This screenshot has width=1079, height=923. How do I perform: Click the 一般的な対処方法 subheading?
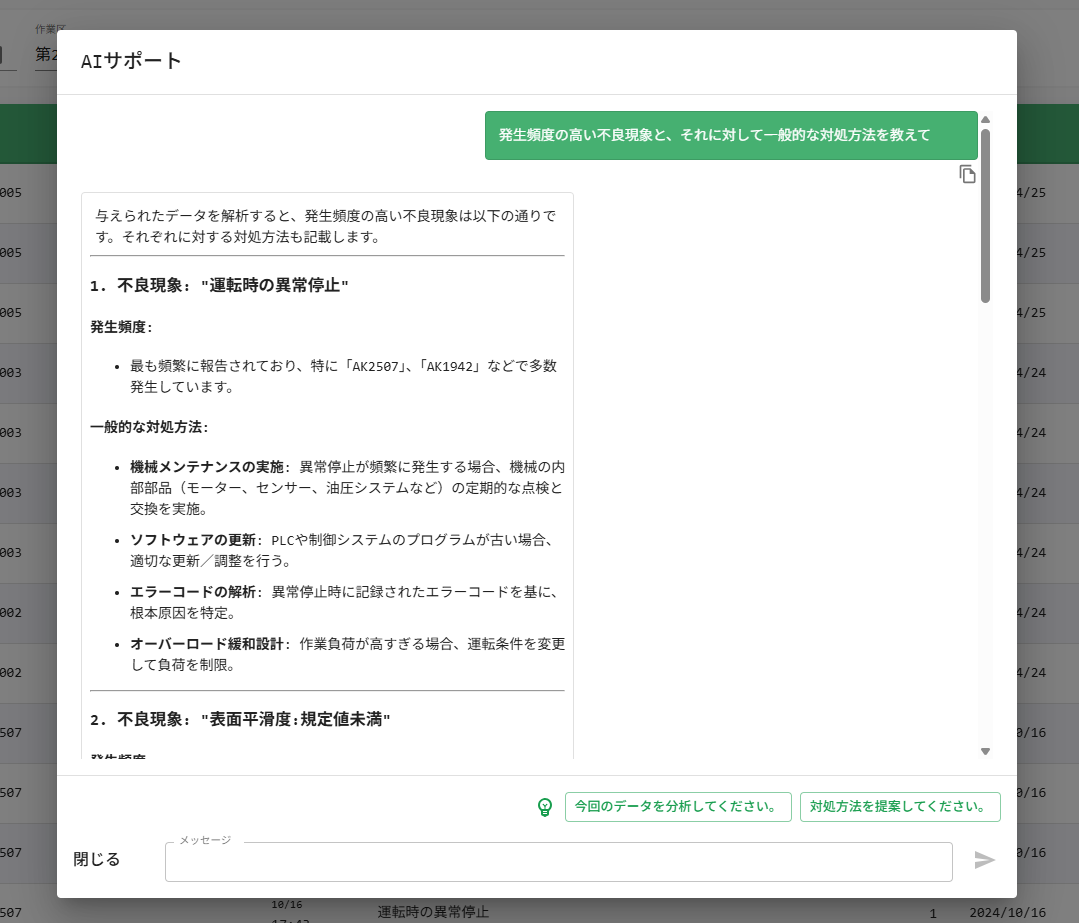click(x=149, y=427)
